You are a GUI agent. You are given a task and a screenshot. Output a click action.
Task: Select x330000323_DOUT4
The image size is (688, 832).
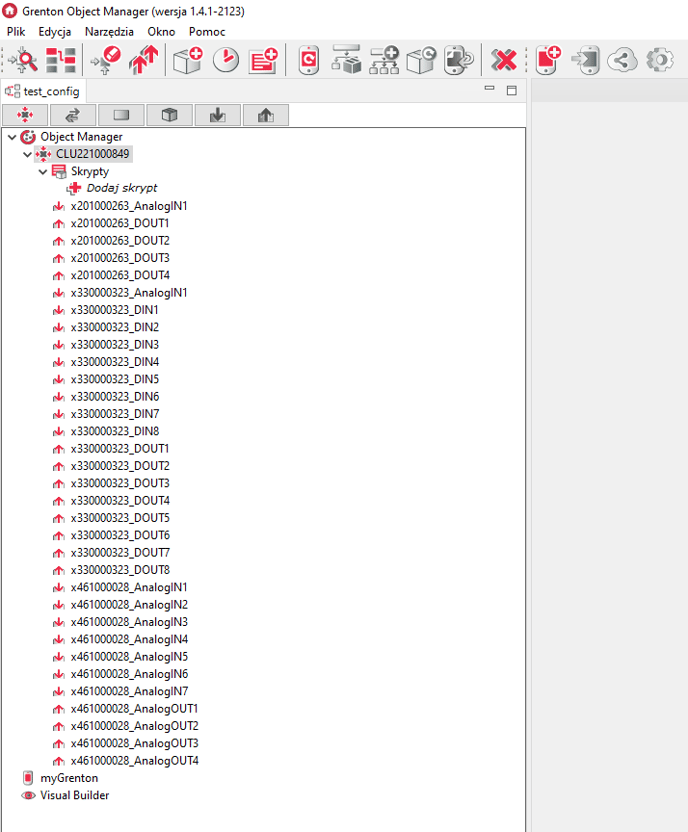pyautogui.click(x=120, y=501)
